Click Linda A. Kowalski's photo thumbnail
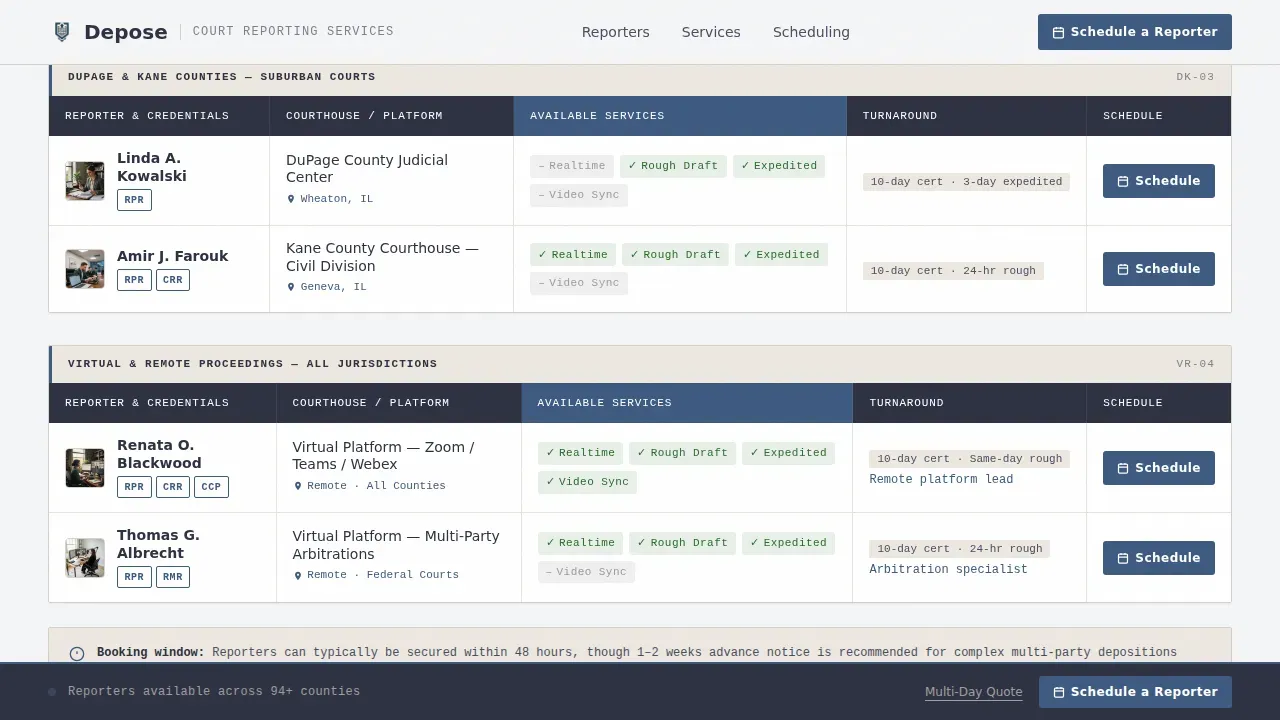This screenshot has width=1280, height=720. tap(85, 181)
